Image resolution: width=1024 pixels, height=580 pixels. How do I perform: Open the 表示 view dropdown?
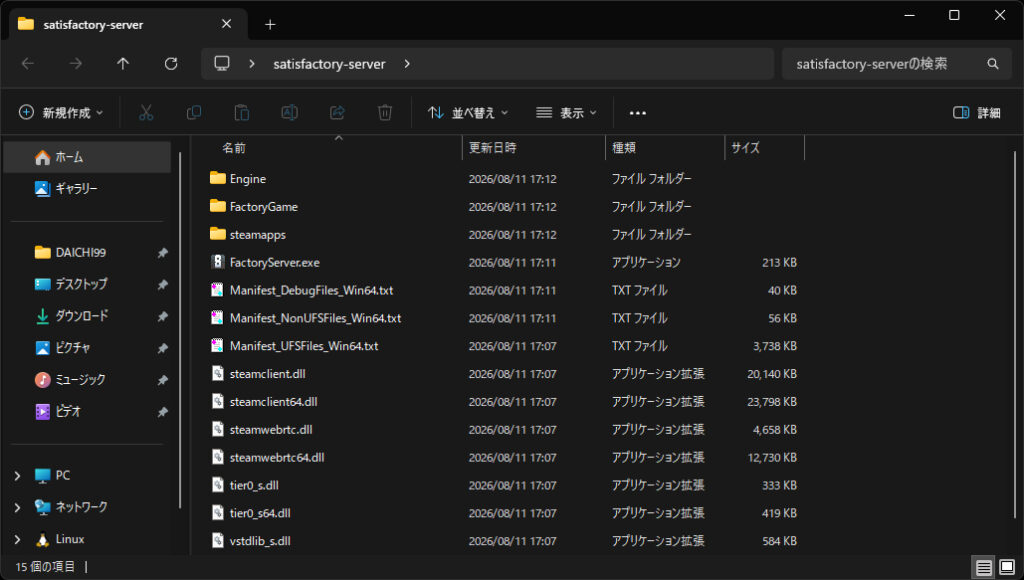click(566, 113)
